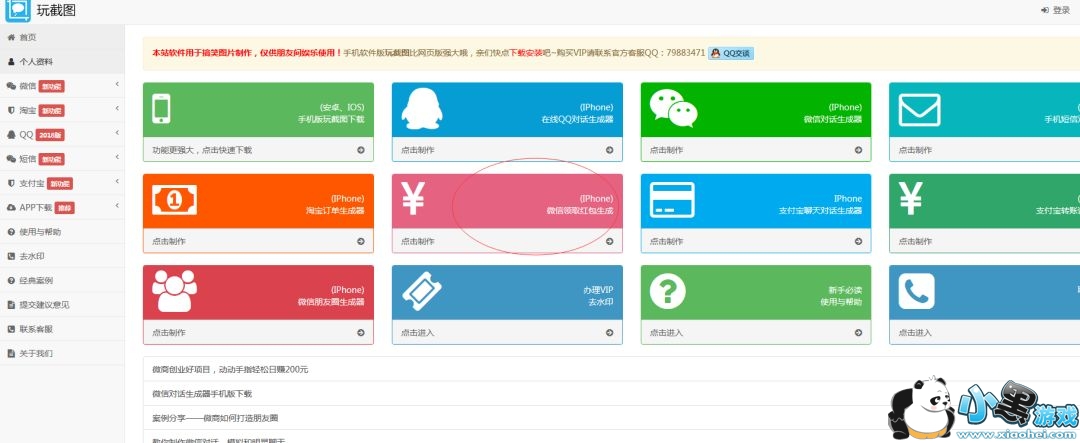Image resolution: width=1080 pixels, height=443 pixels.
Task: Click the credit card icon on the 支付宝聊天对话生成器 card
Action: coord(672,200)
